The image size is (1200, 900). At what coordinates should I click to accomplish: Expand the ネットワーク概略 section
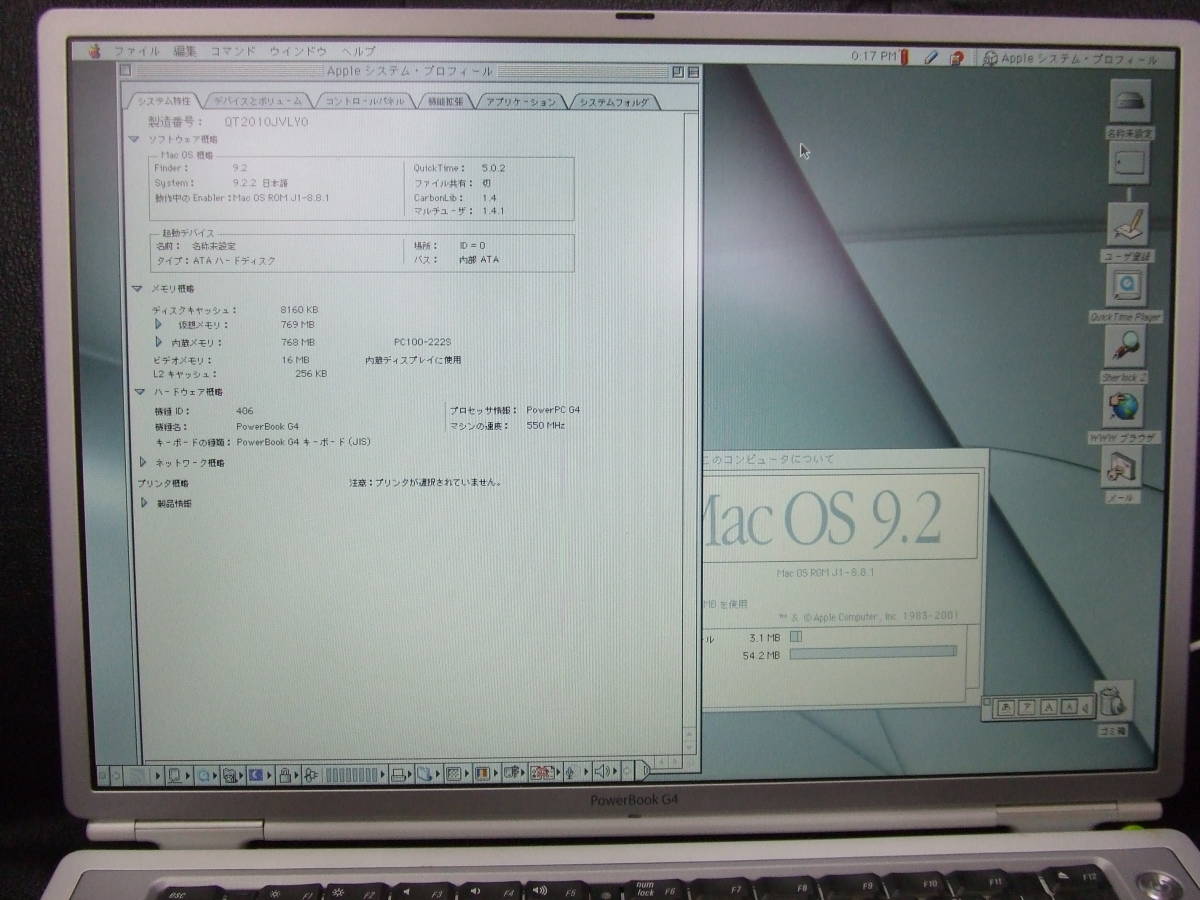(143, 462)
